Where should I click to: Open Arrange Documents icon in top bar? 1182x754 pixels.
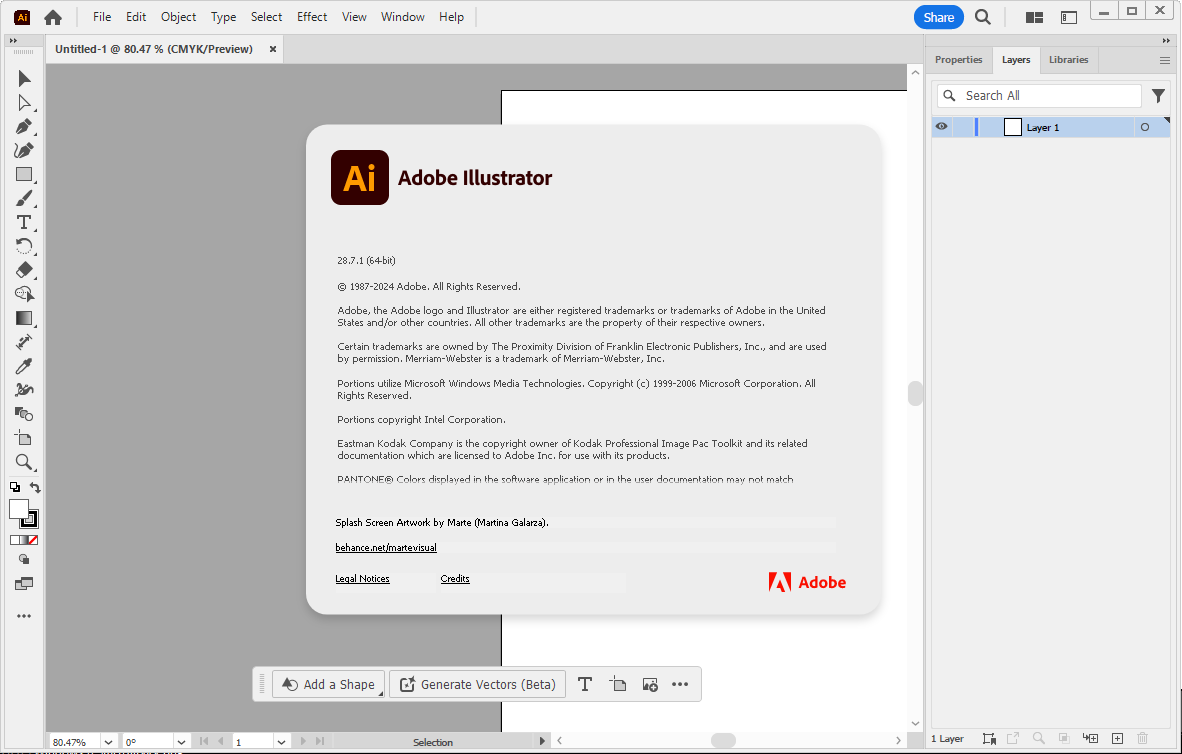coord(1034,17)
